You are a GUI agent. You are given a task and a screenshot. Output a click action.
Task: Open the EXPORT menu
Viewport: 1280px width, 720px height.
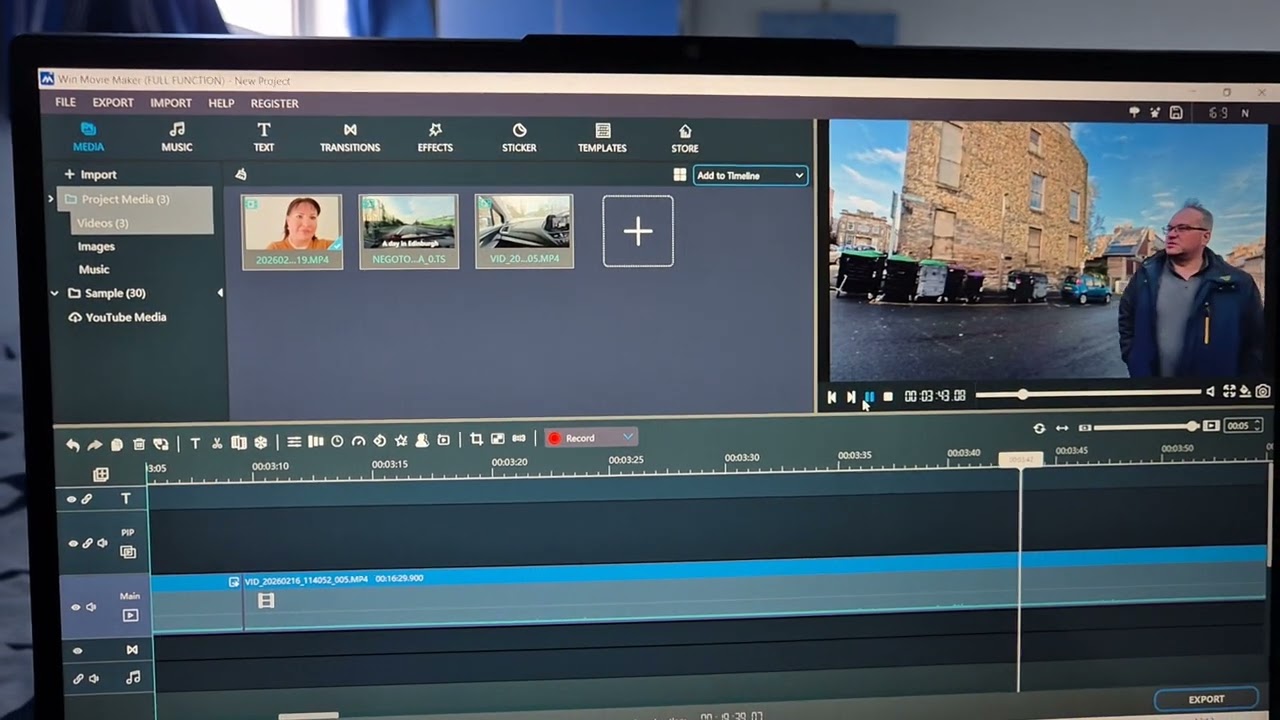[113, 103]
